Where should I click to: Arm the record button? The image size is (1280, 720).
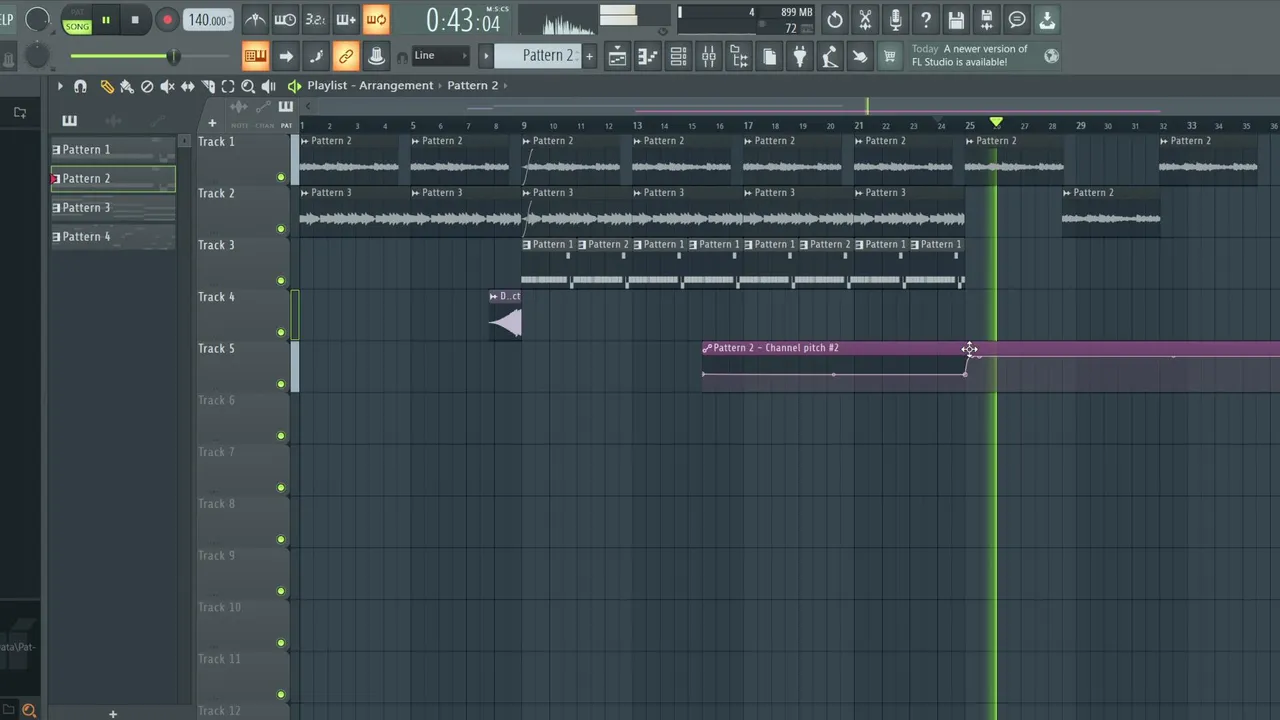click(x=167, y=20)
